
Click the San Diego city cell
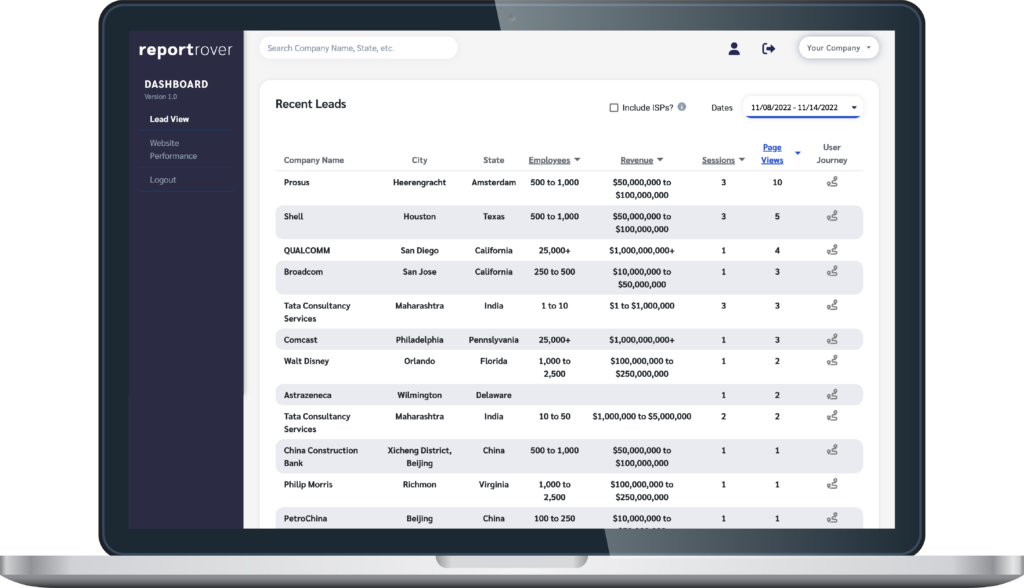pos(419,250)
